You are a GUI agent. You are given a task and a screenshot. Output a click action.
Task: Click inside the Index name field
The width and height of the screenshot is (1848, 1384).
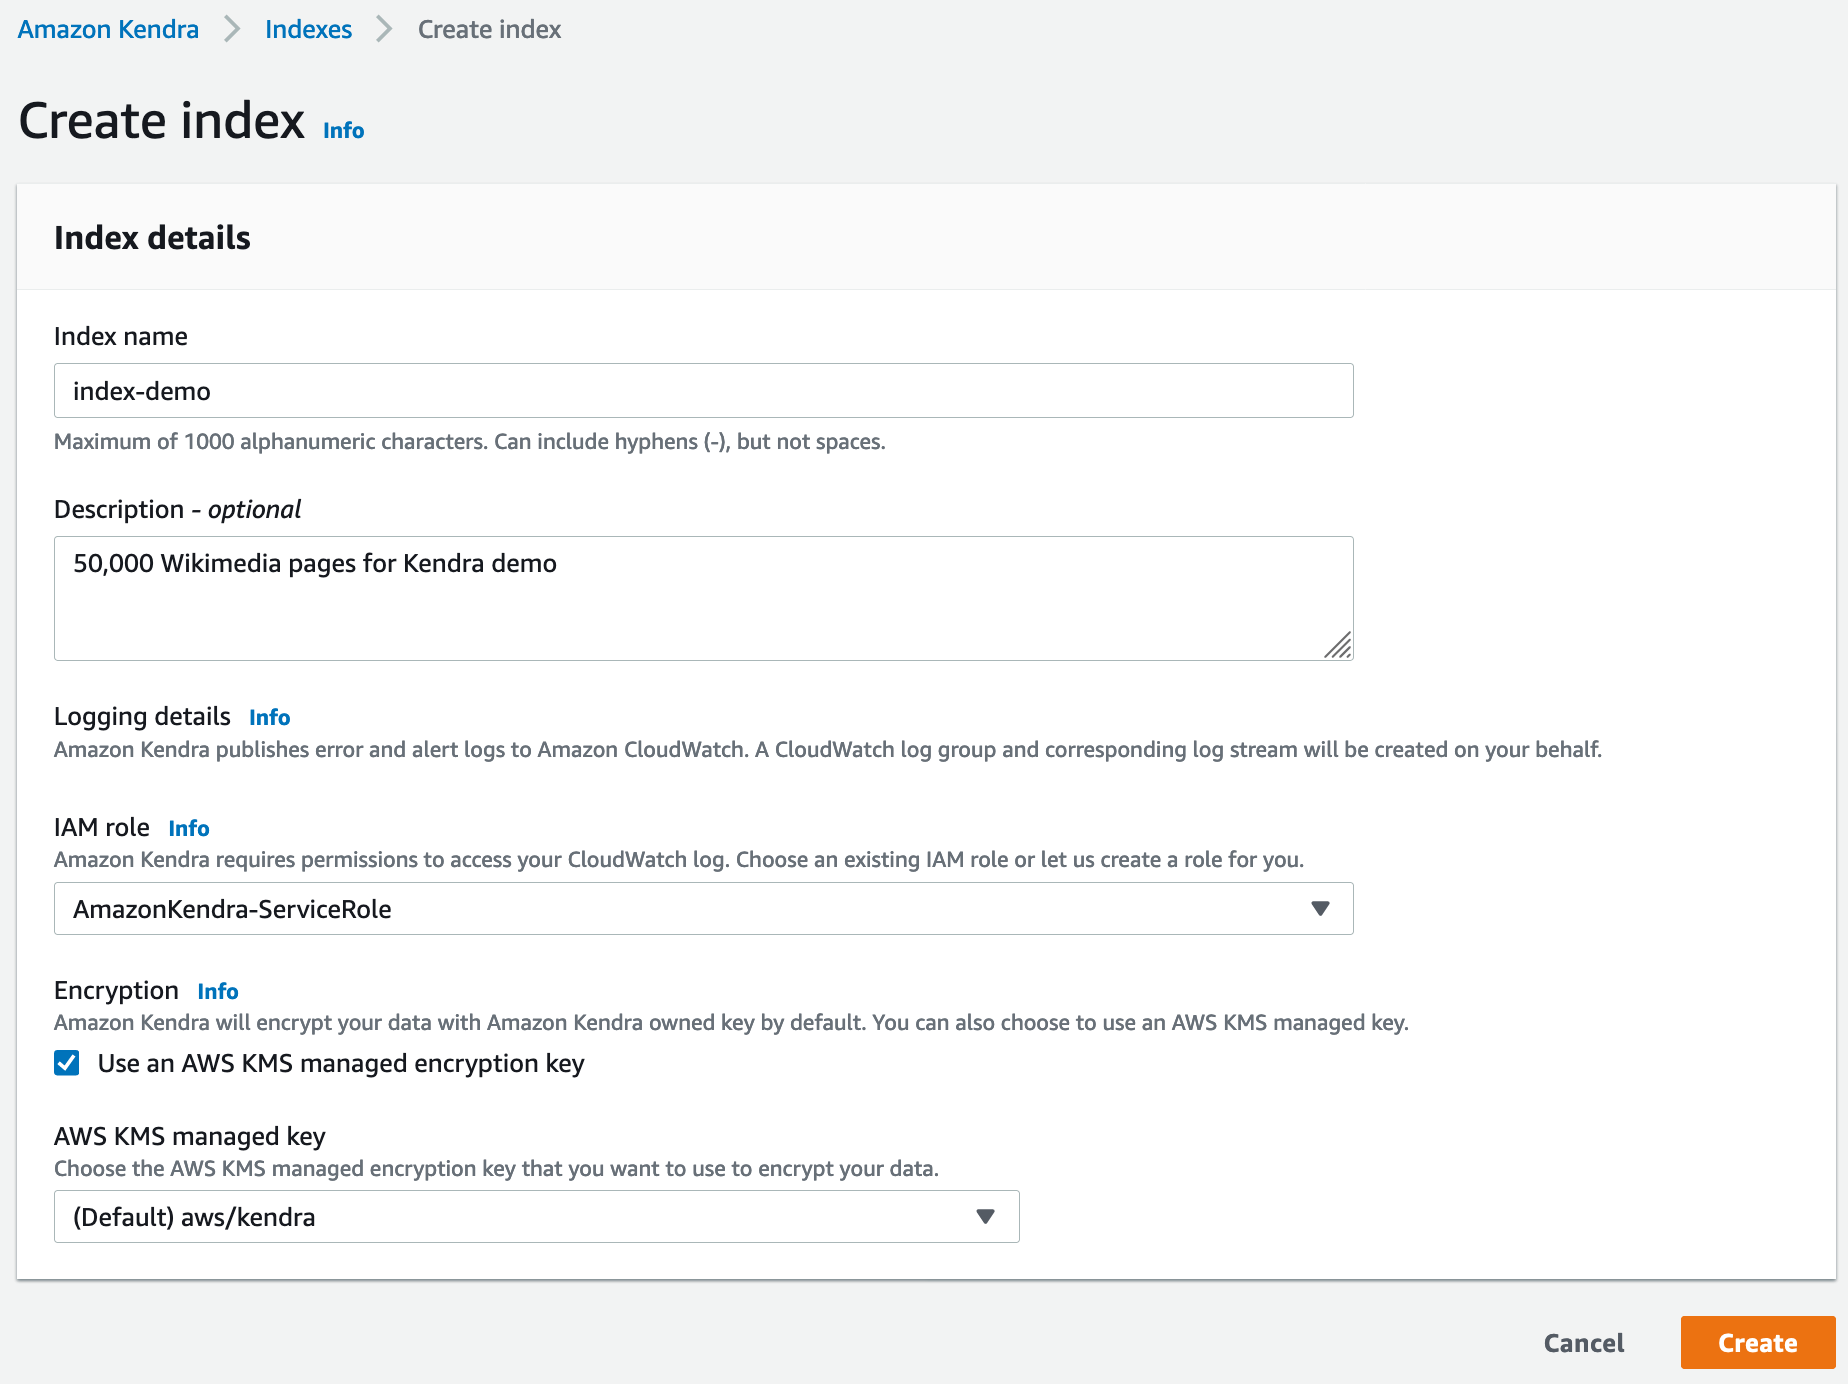(x=703, y=391)
